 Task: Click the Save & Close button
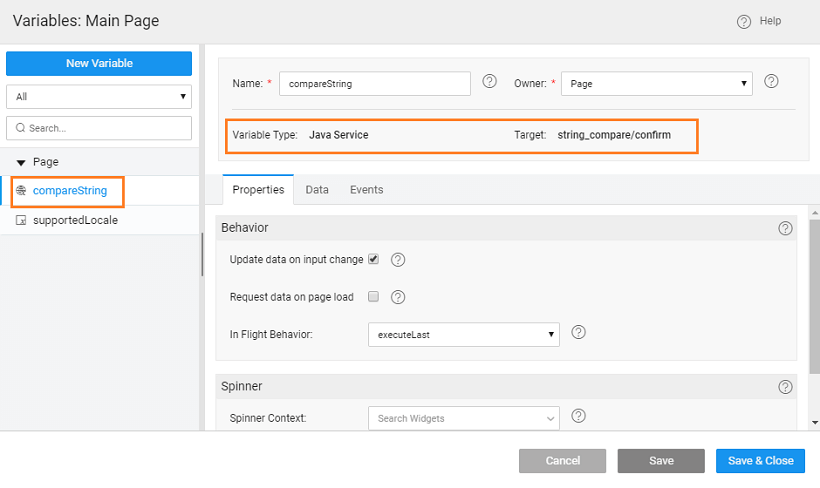tap(760, 461)
